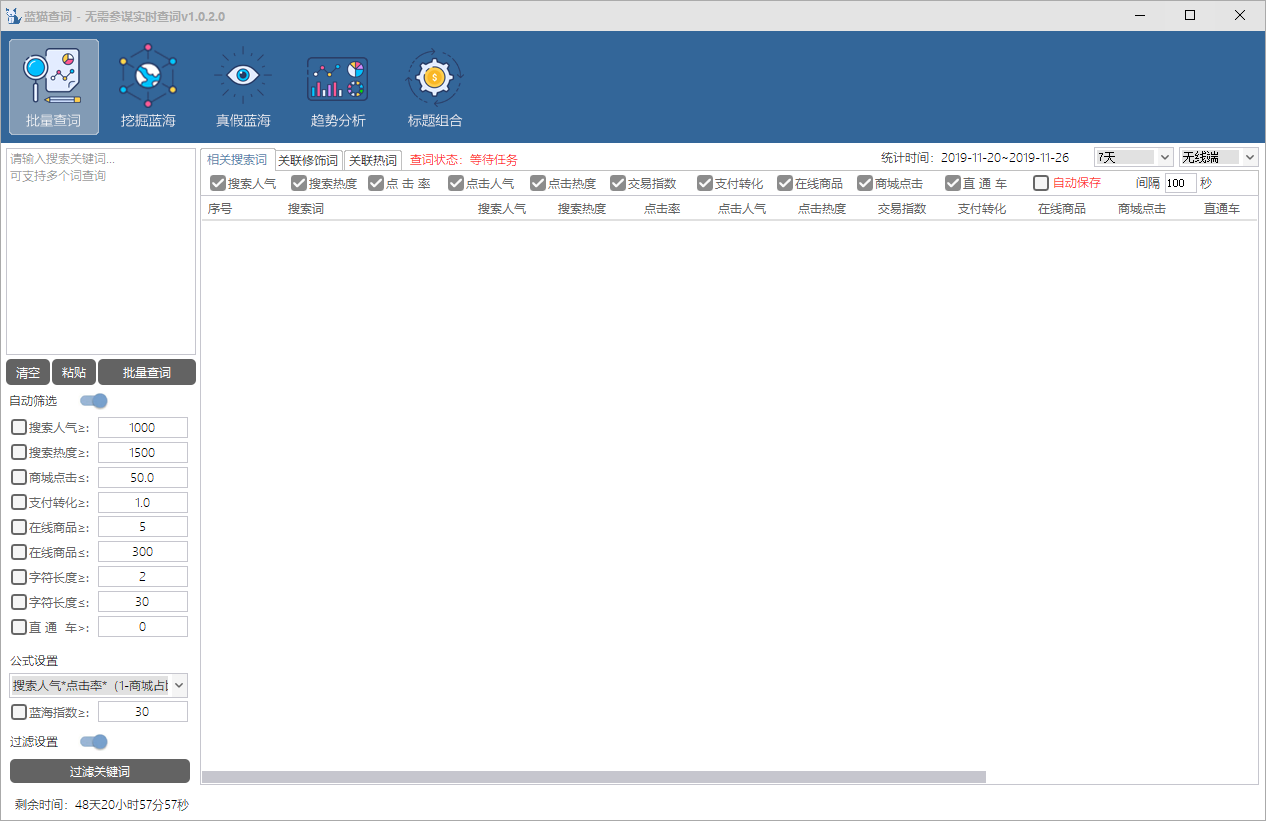Screen dimensions: 1266x821
Task: Click the 批量查词 query button
Action: click(146, 373)
